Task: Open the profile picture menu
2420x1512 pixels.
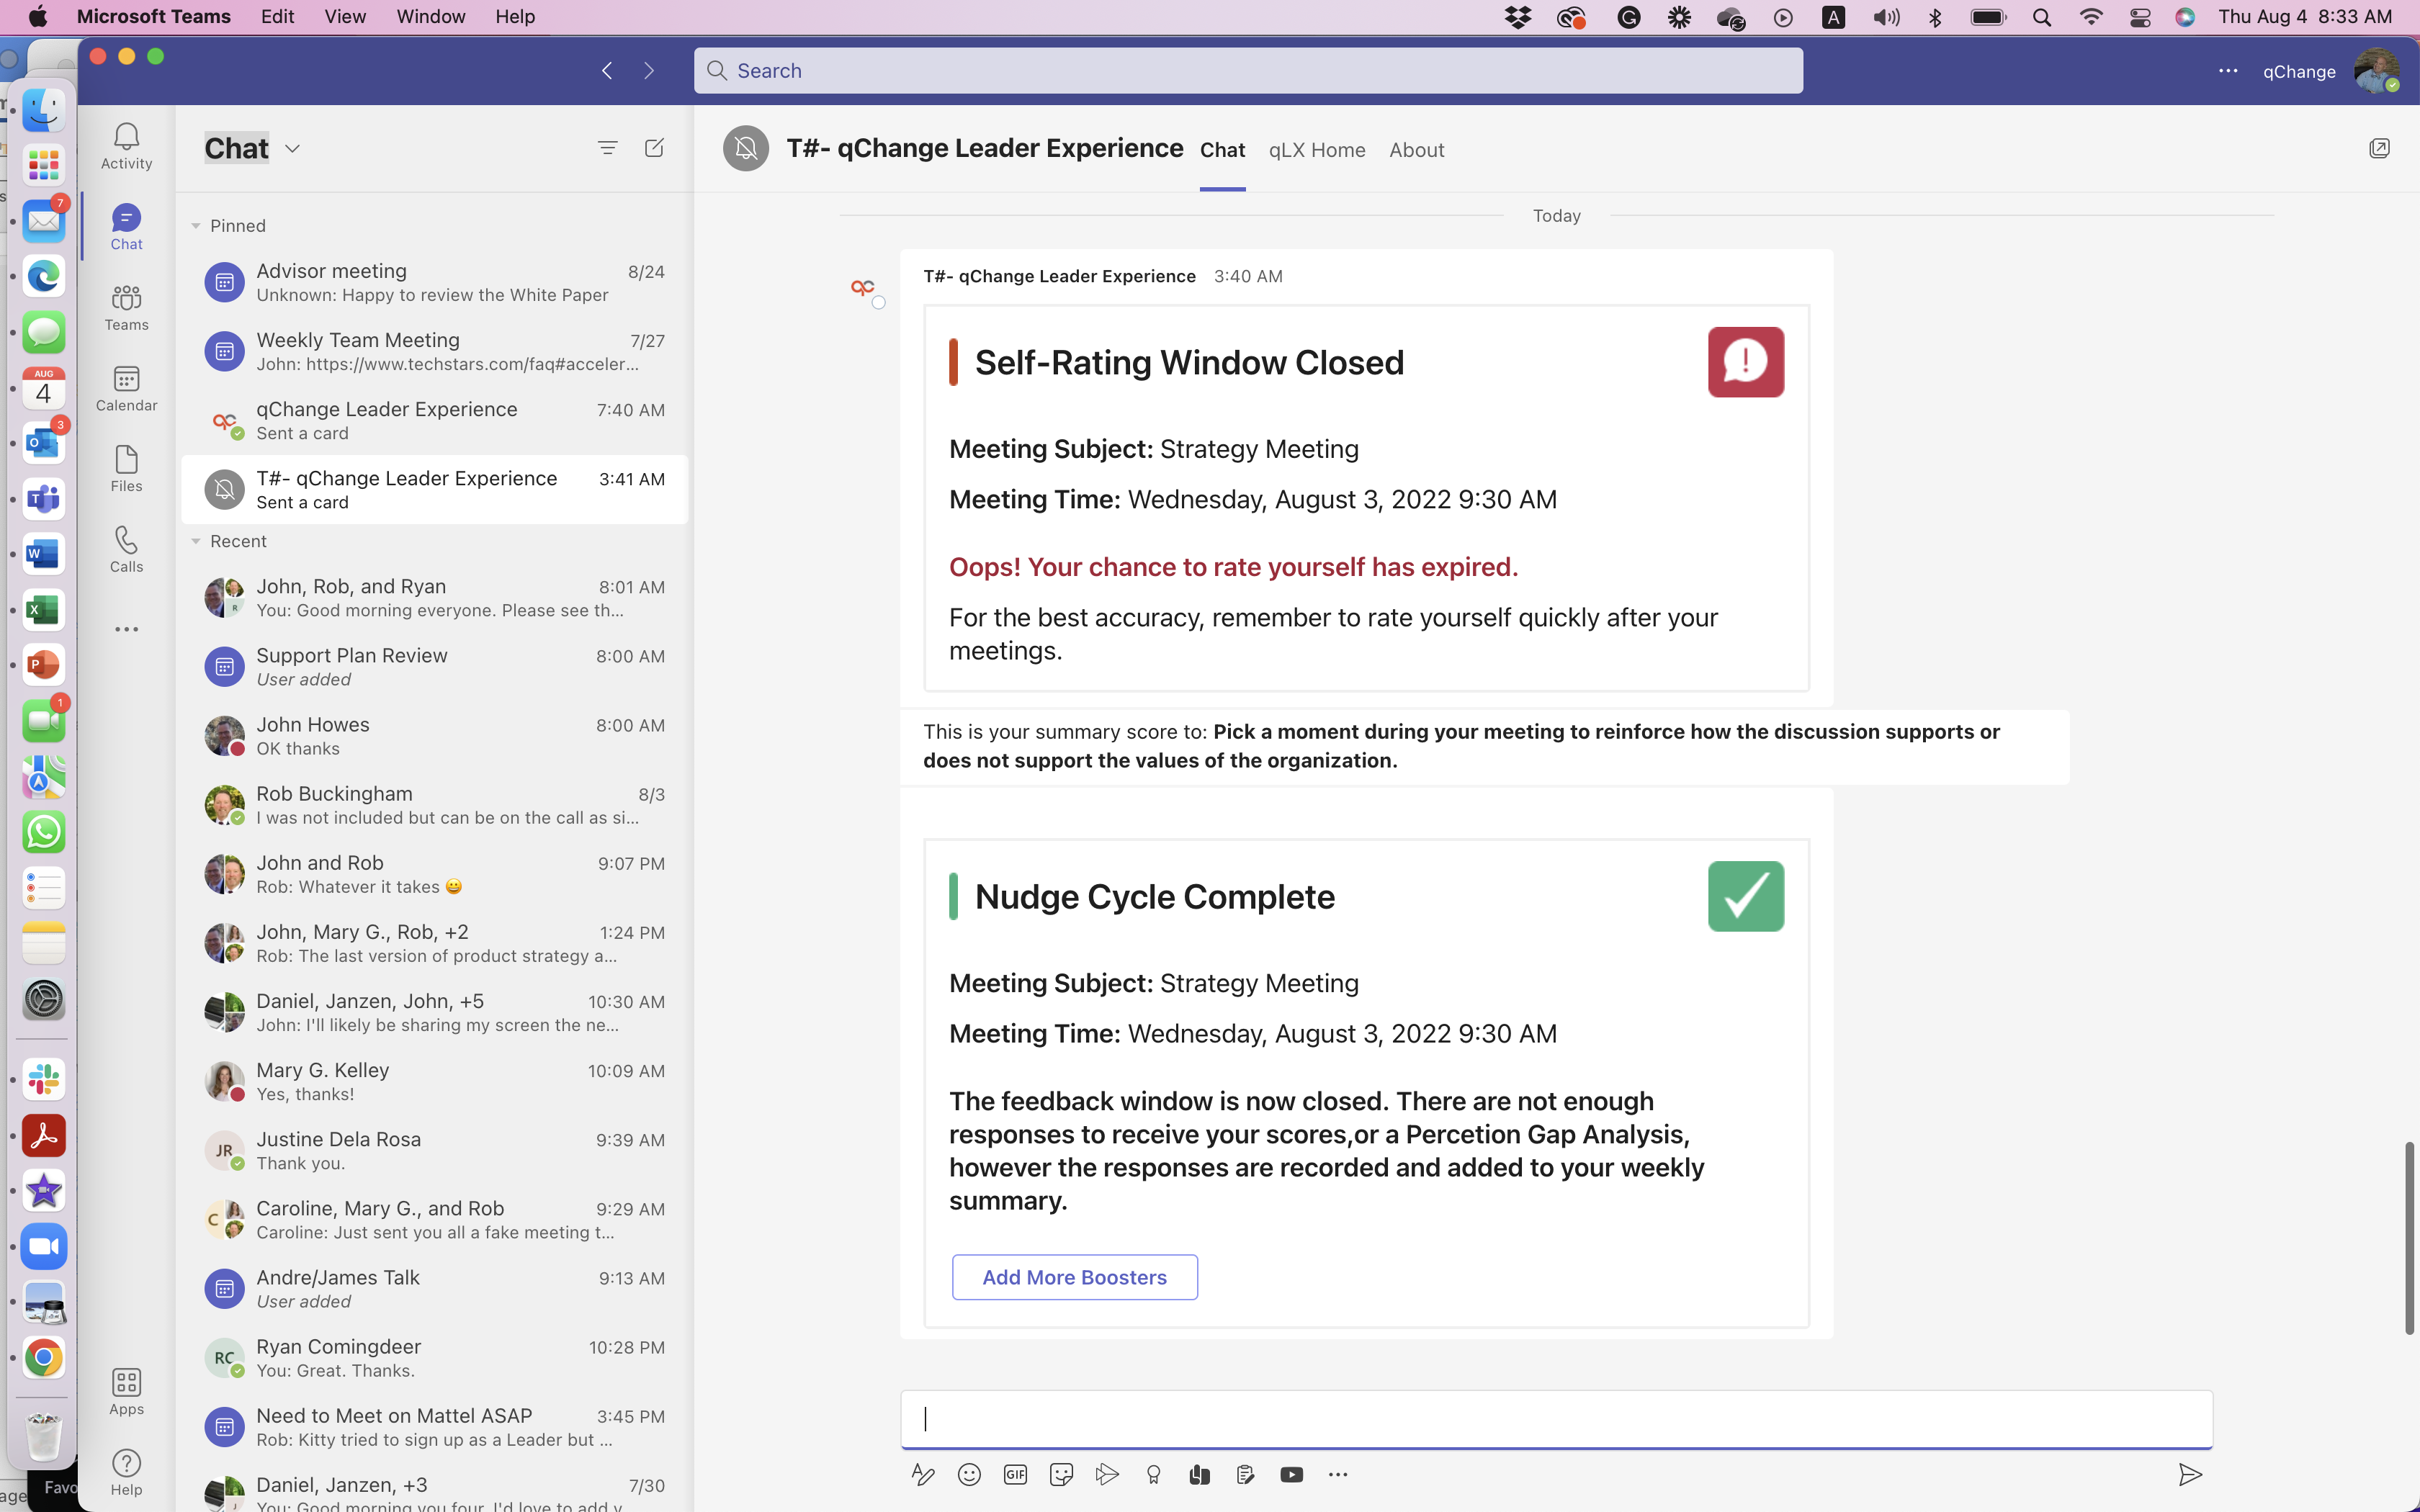Action: (2377, 71)
